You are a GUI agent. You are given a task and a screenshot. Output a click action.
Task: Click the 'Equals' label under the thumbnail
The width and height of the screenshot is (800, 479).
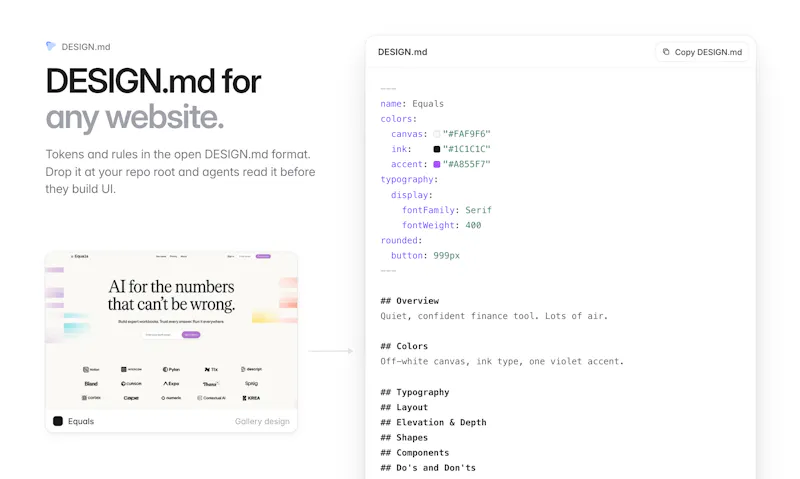[x=81, y=421]
